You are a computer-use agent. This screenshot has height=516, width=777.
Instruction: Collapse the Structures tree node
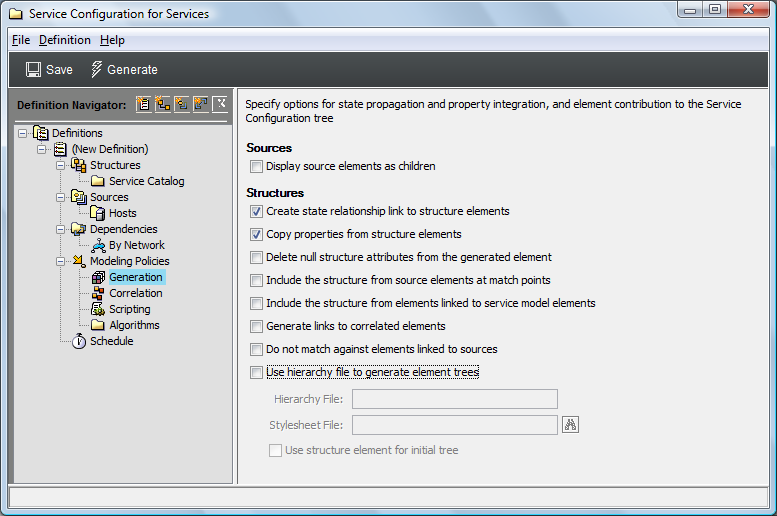tap(60, 165)
